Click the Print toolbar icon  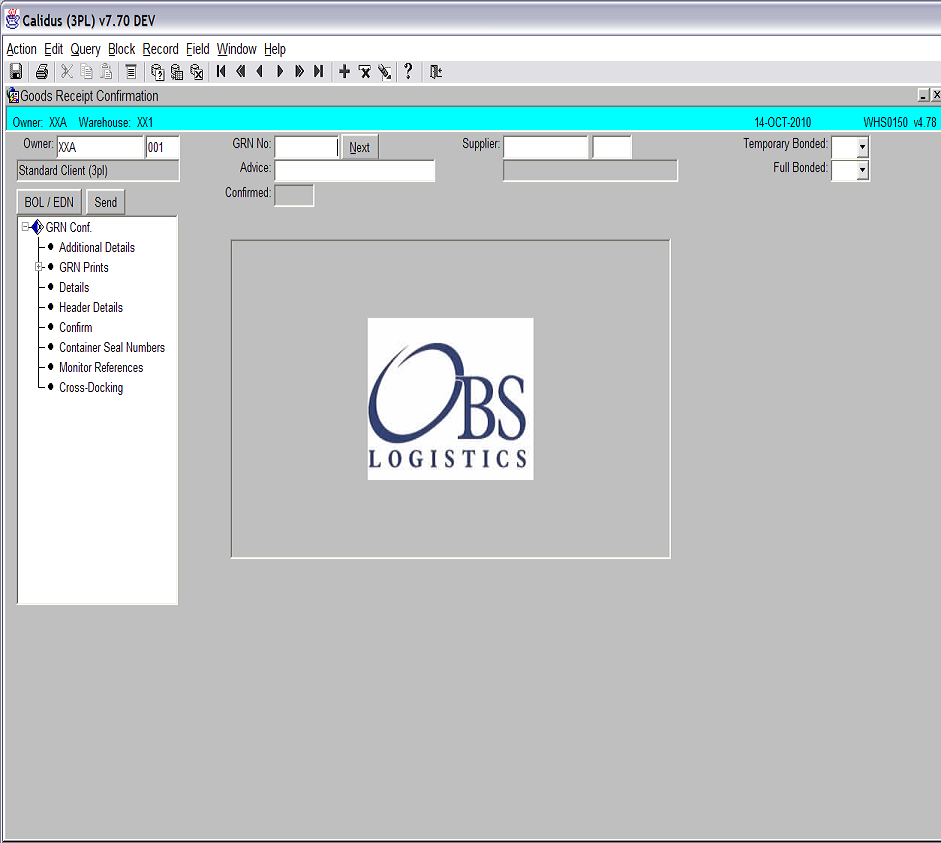41,72
